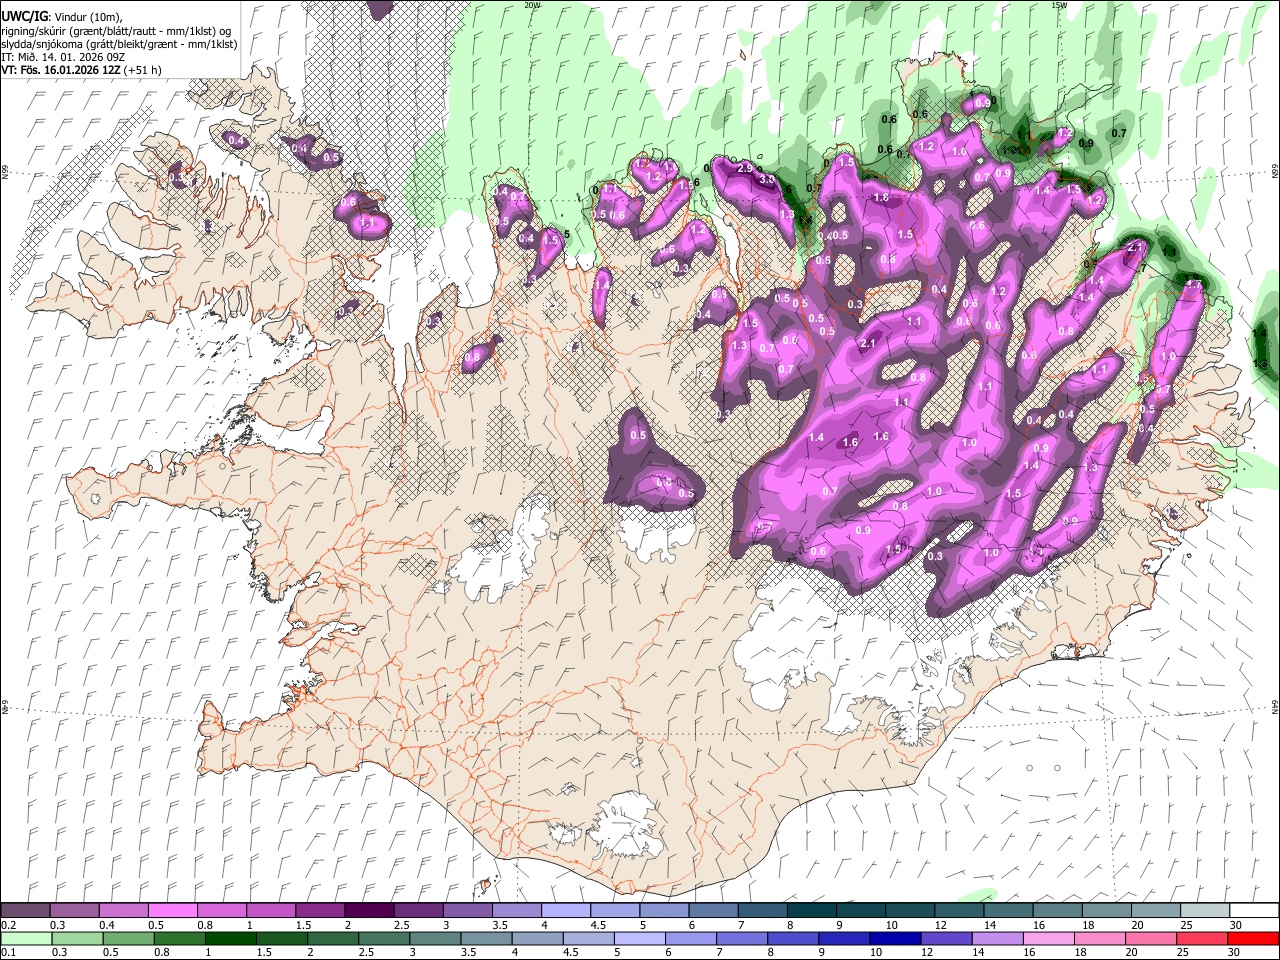
Task: Pick the red 30 swatch in rain legend
Action: point(1253,938)
